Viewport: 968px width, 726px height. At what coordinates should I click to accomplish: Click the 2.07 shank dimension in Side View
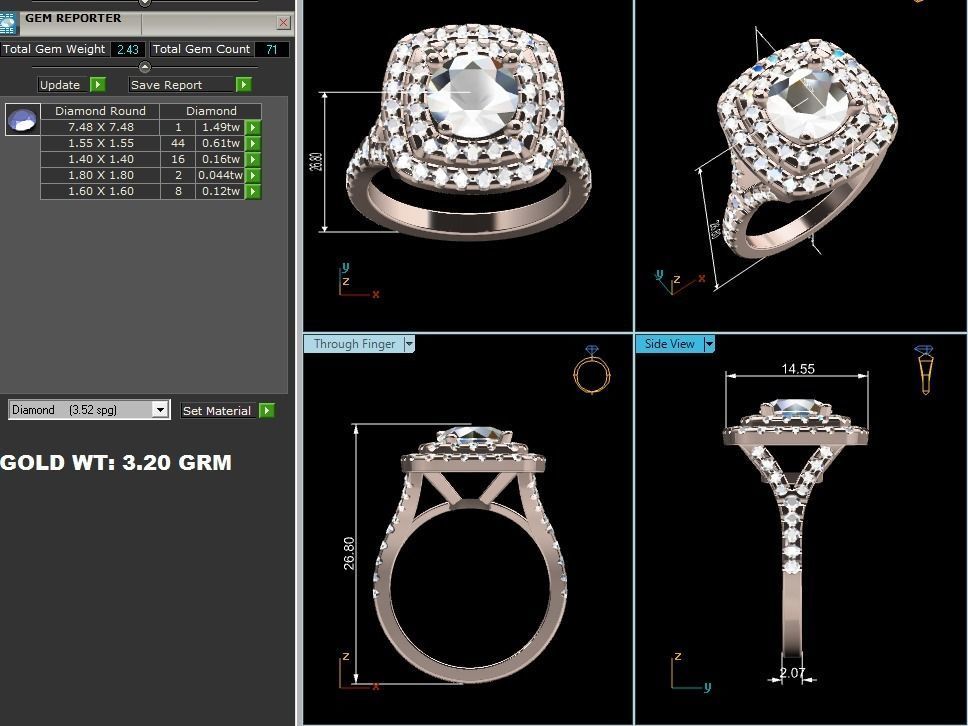(792, 673)
